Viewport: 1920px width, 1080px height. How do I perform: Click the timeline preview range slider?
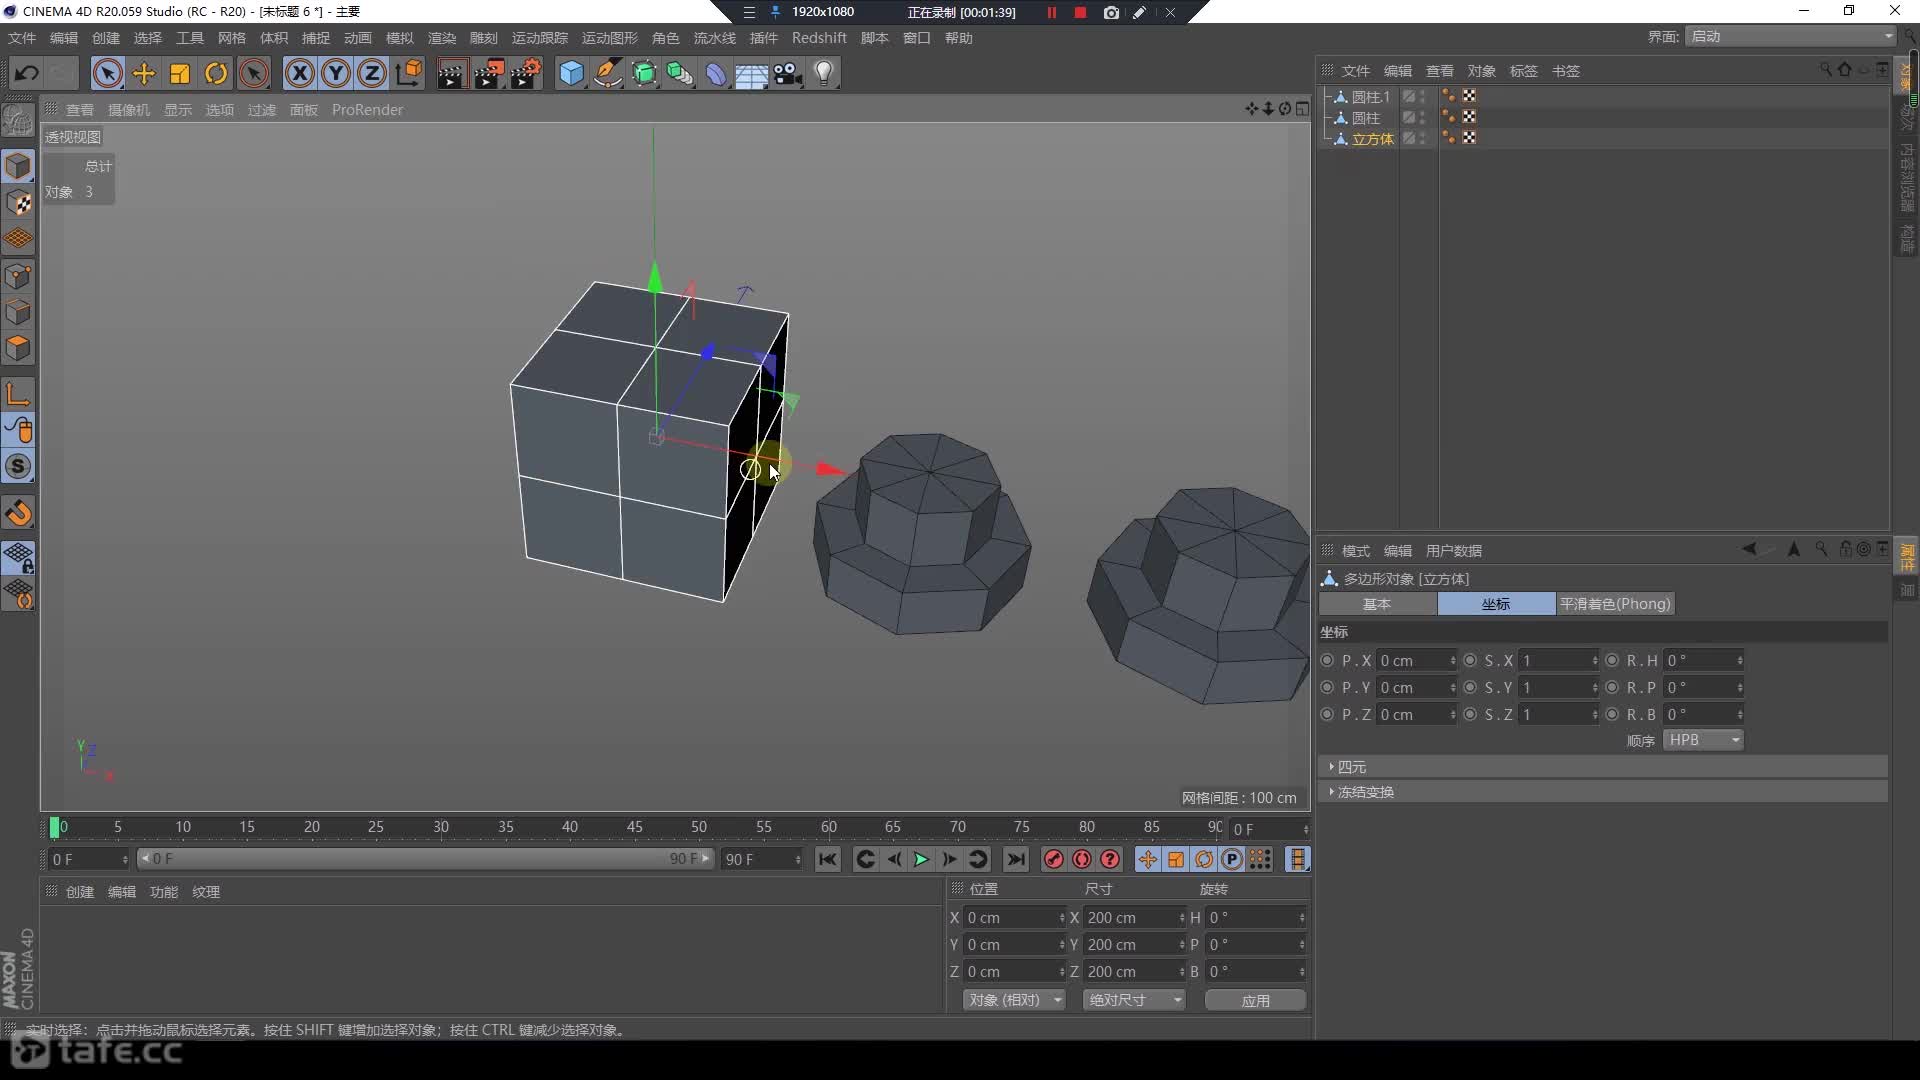425,859
